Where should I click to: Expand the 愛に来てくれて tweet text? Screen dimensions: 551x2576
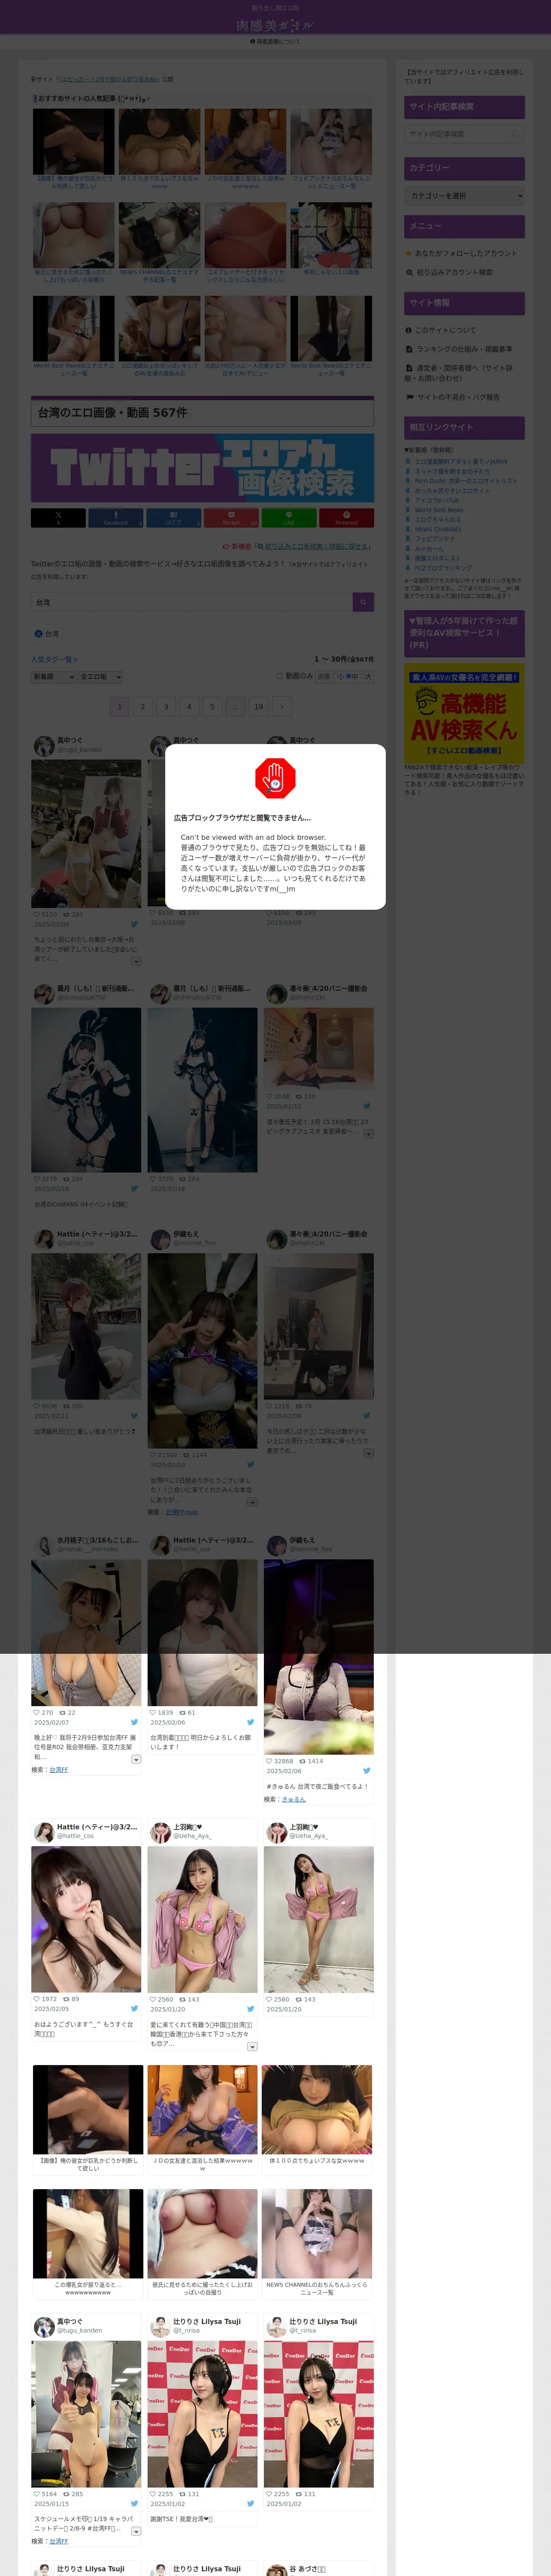(x=252, y=2046)
